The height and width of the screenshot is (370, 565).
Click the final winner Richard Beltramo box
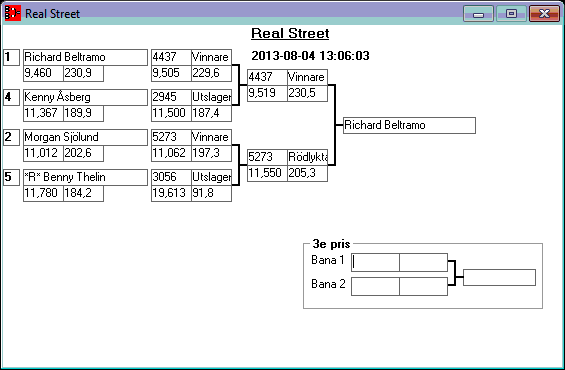409,125
